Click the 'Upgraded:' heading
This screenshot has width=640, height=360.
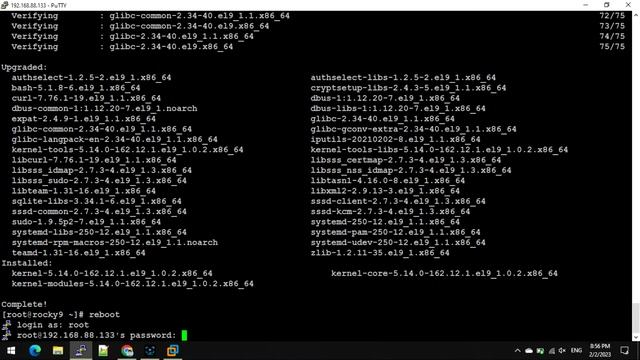click(24, 67)
